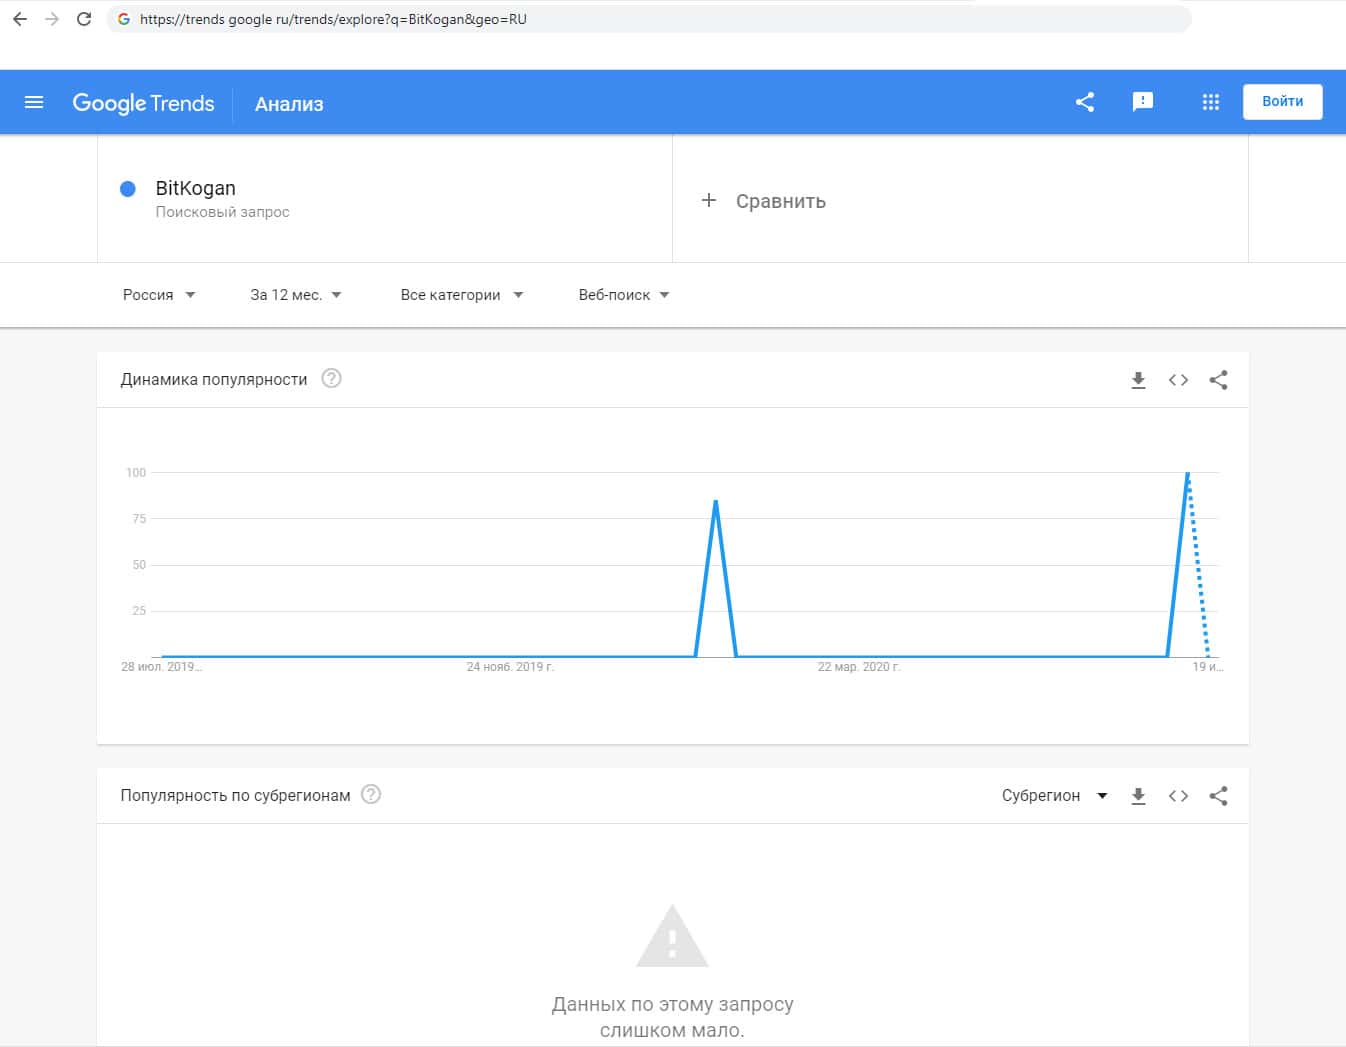Click the grey warning triangle icon
The image size is (1346, 1047).
tap(672, 936)
